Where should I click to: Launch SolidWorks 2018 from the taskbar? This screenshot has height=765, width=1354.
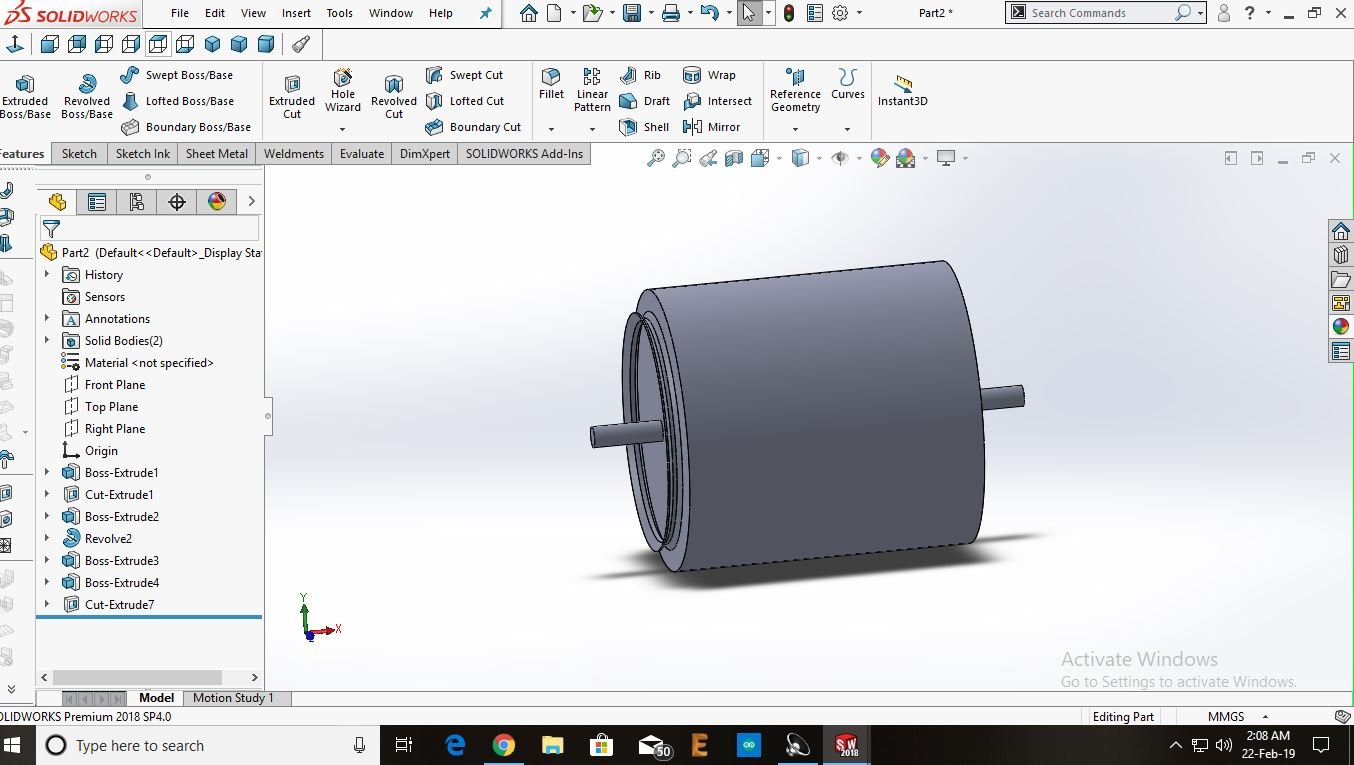[x=846, y=745]
